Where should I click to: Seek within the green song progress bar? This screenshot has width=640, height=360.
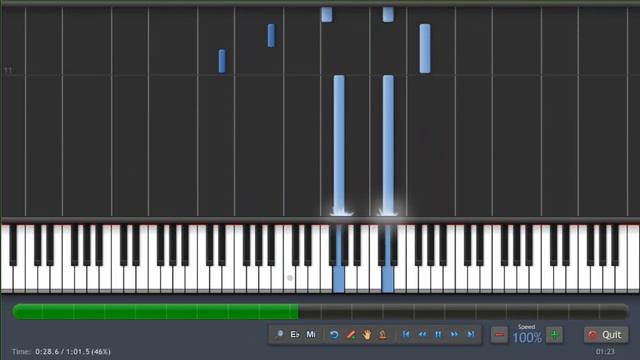(x=320, y=312)
